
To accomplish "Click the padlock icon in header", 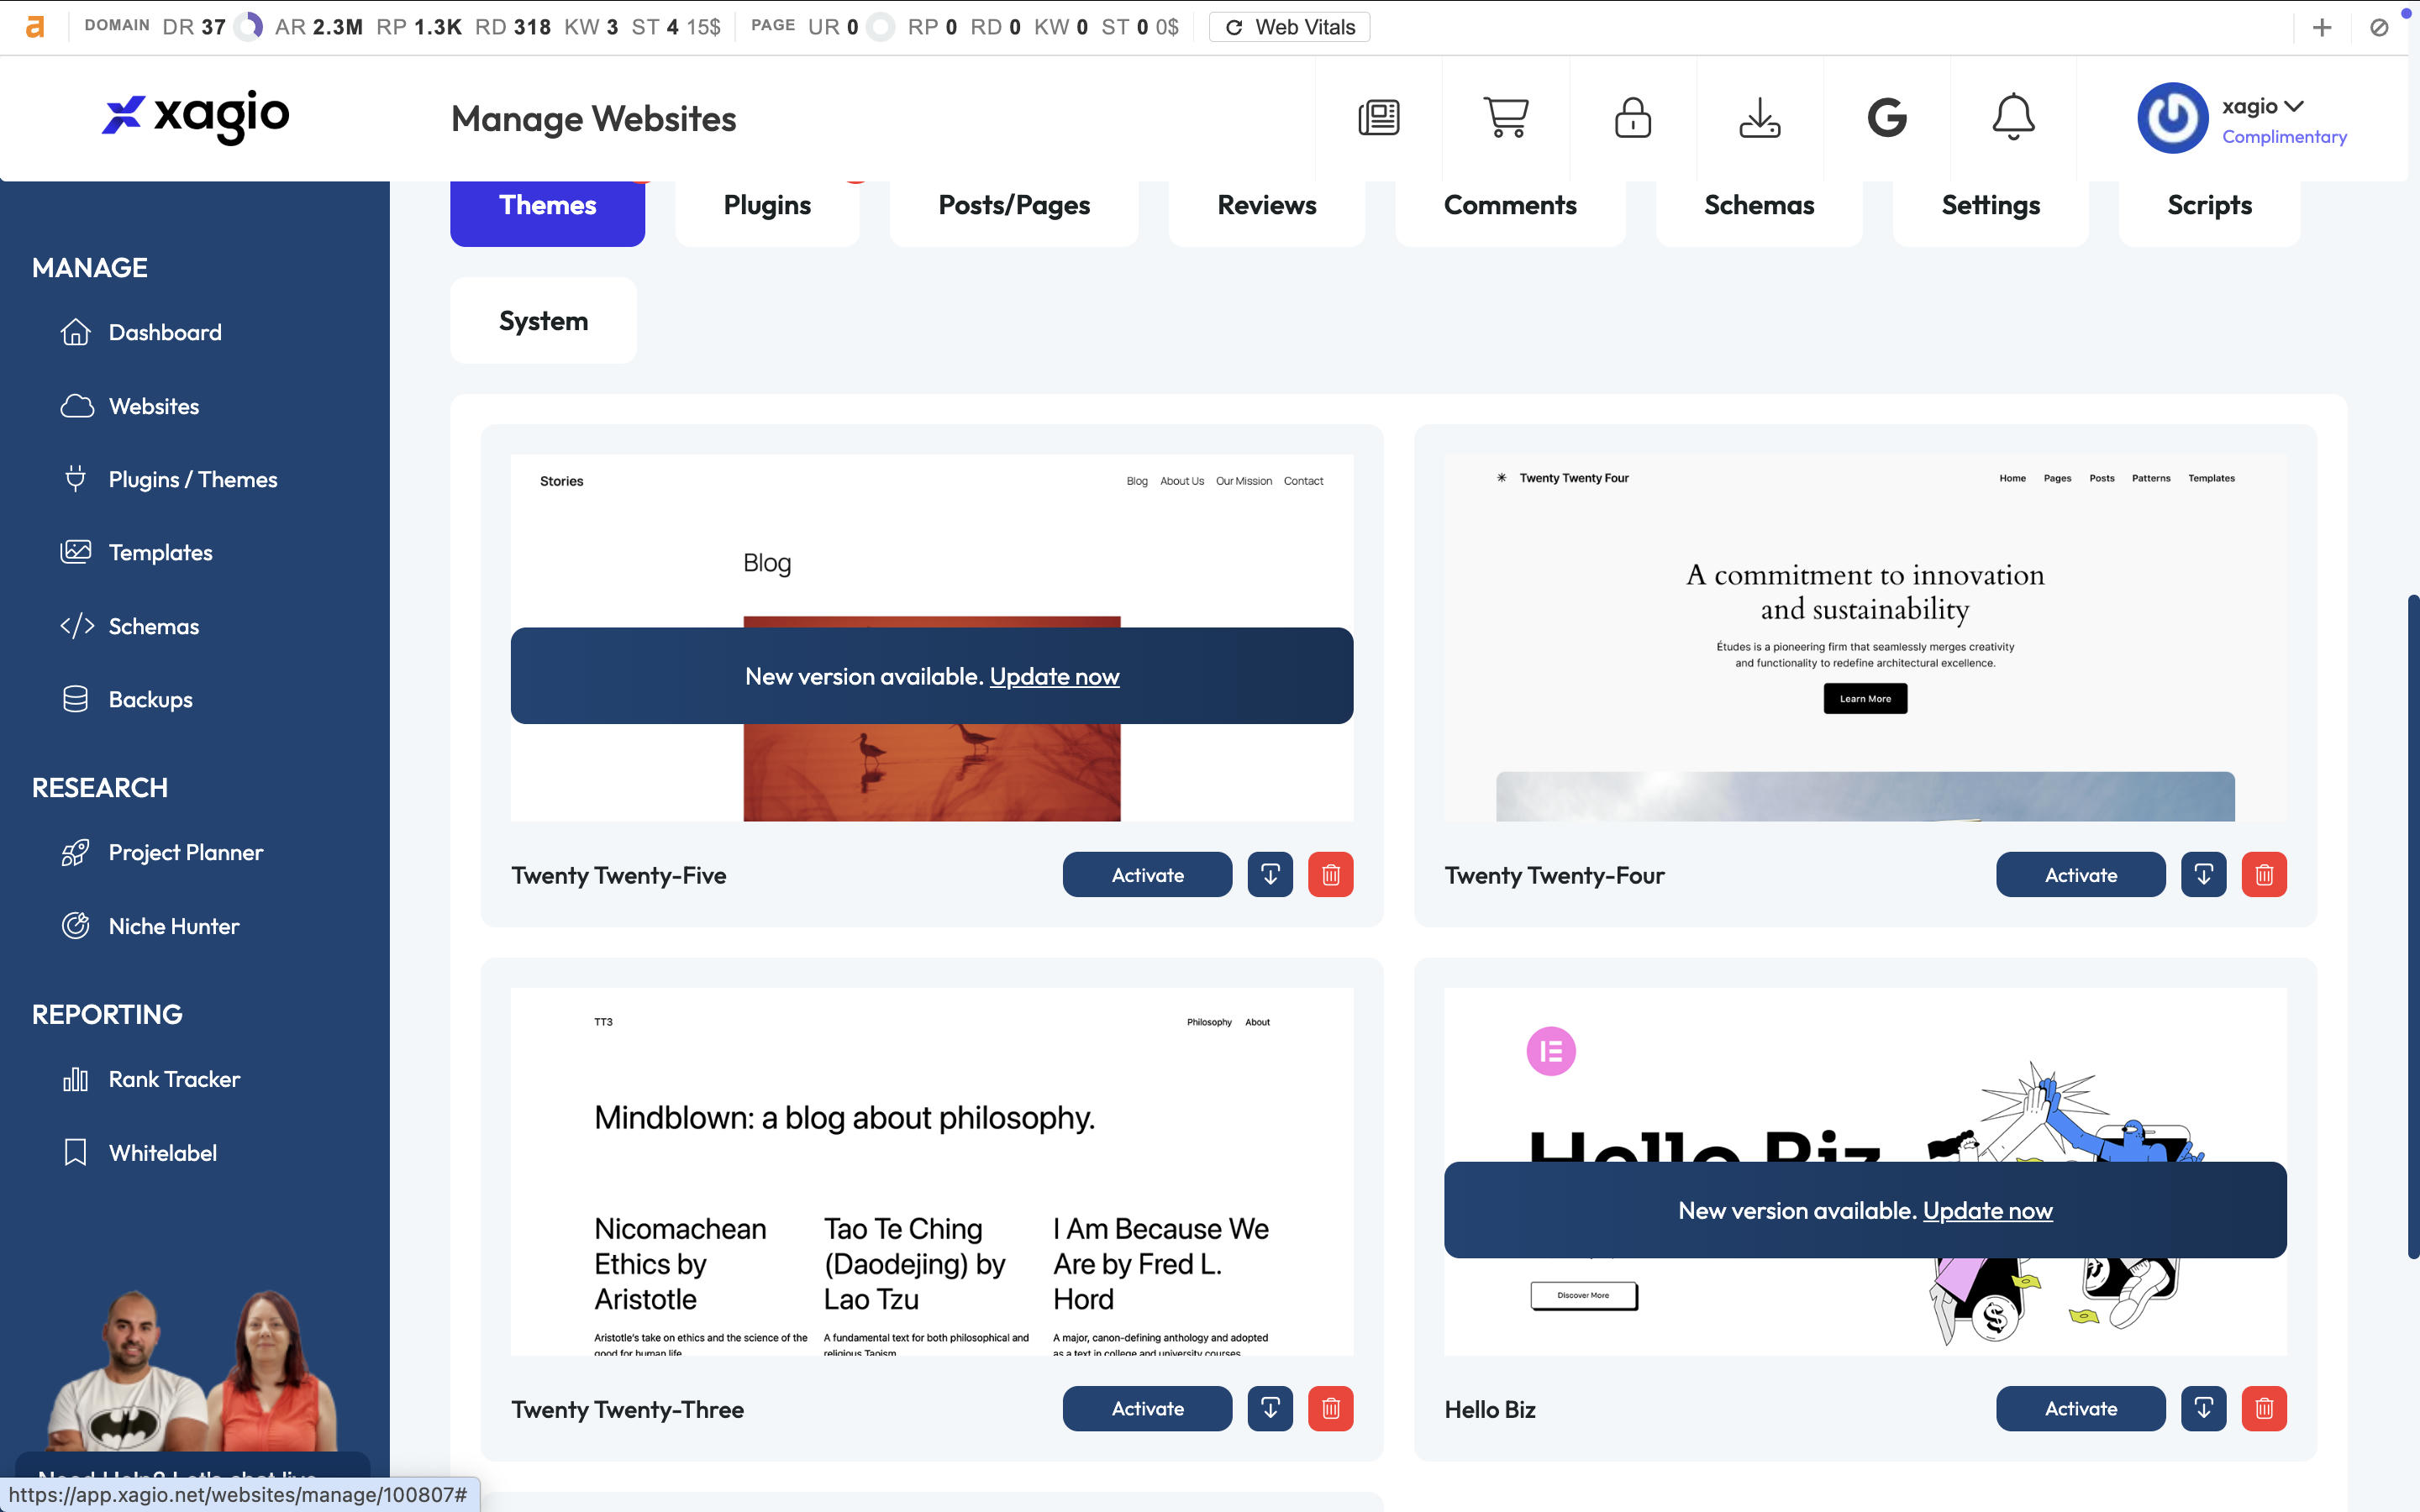I will point(1632,118).
